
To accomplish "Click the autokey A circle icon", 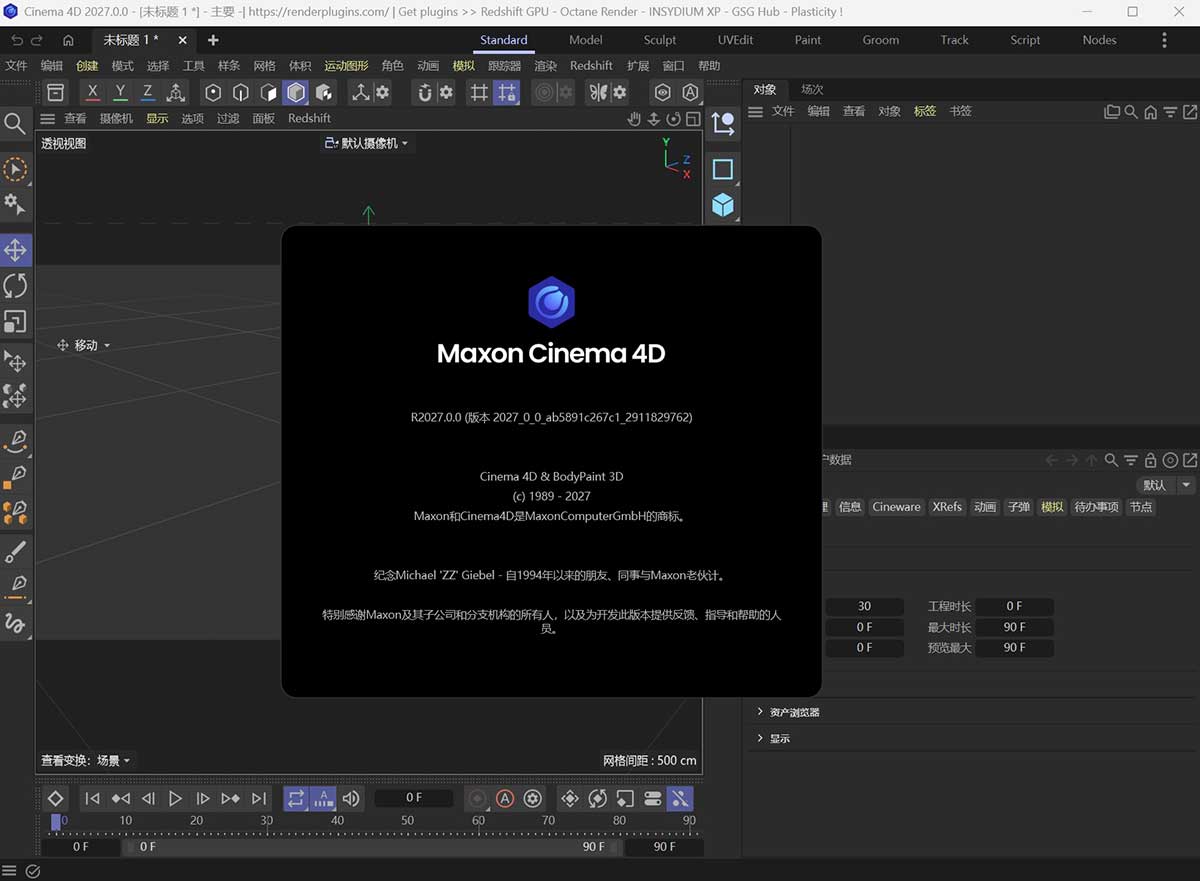I will click(505, 798).
